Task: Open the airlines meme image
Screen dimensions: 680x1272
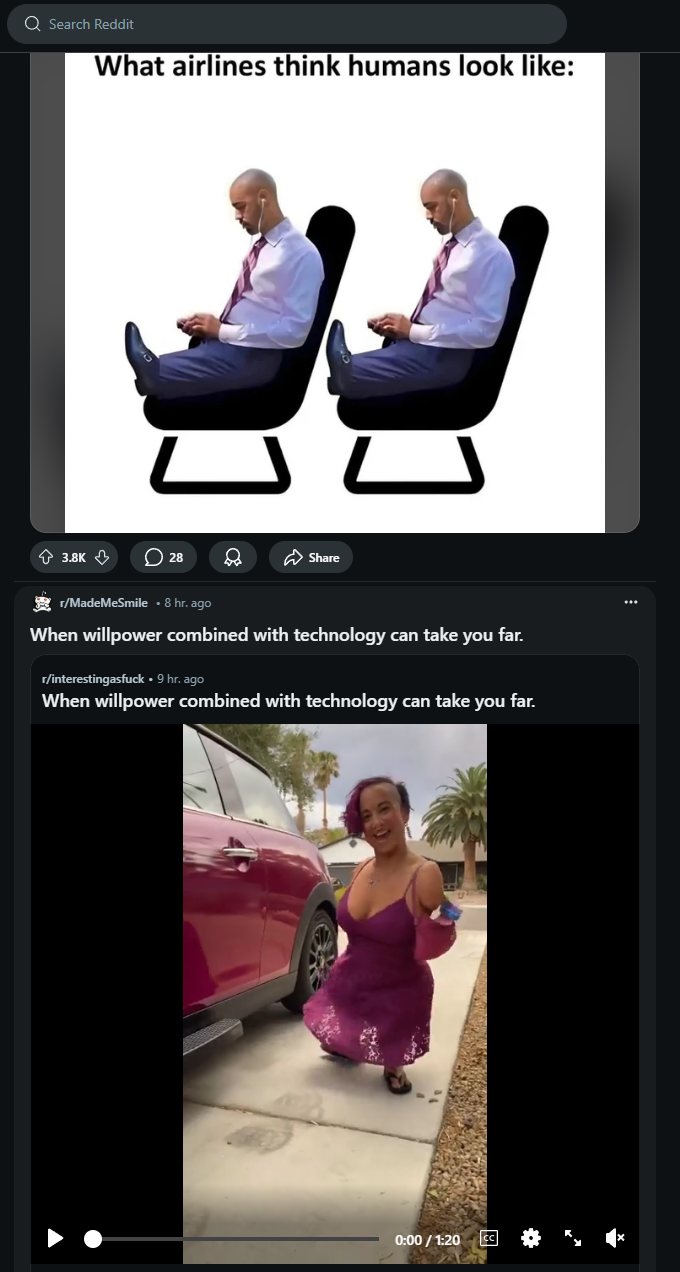Action: [335, 290]
